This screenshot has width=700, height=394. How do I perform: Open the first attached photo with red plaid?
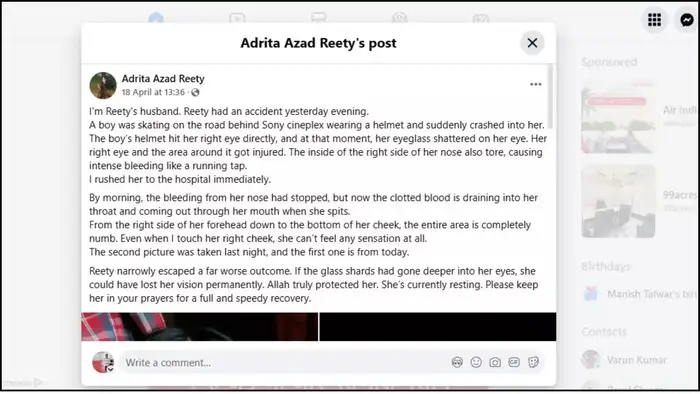pos(200,327)
